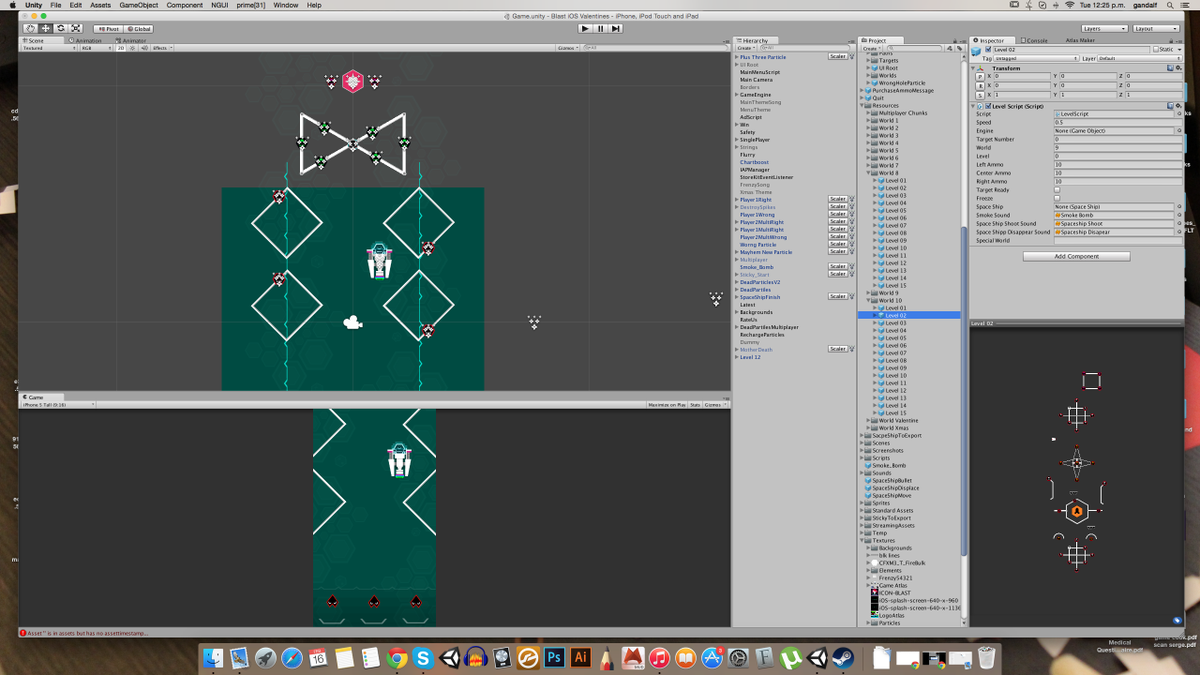Select Main Camera in Hierarchy

756,79
